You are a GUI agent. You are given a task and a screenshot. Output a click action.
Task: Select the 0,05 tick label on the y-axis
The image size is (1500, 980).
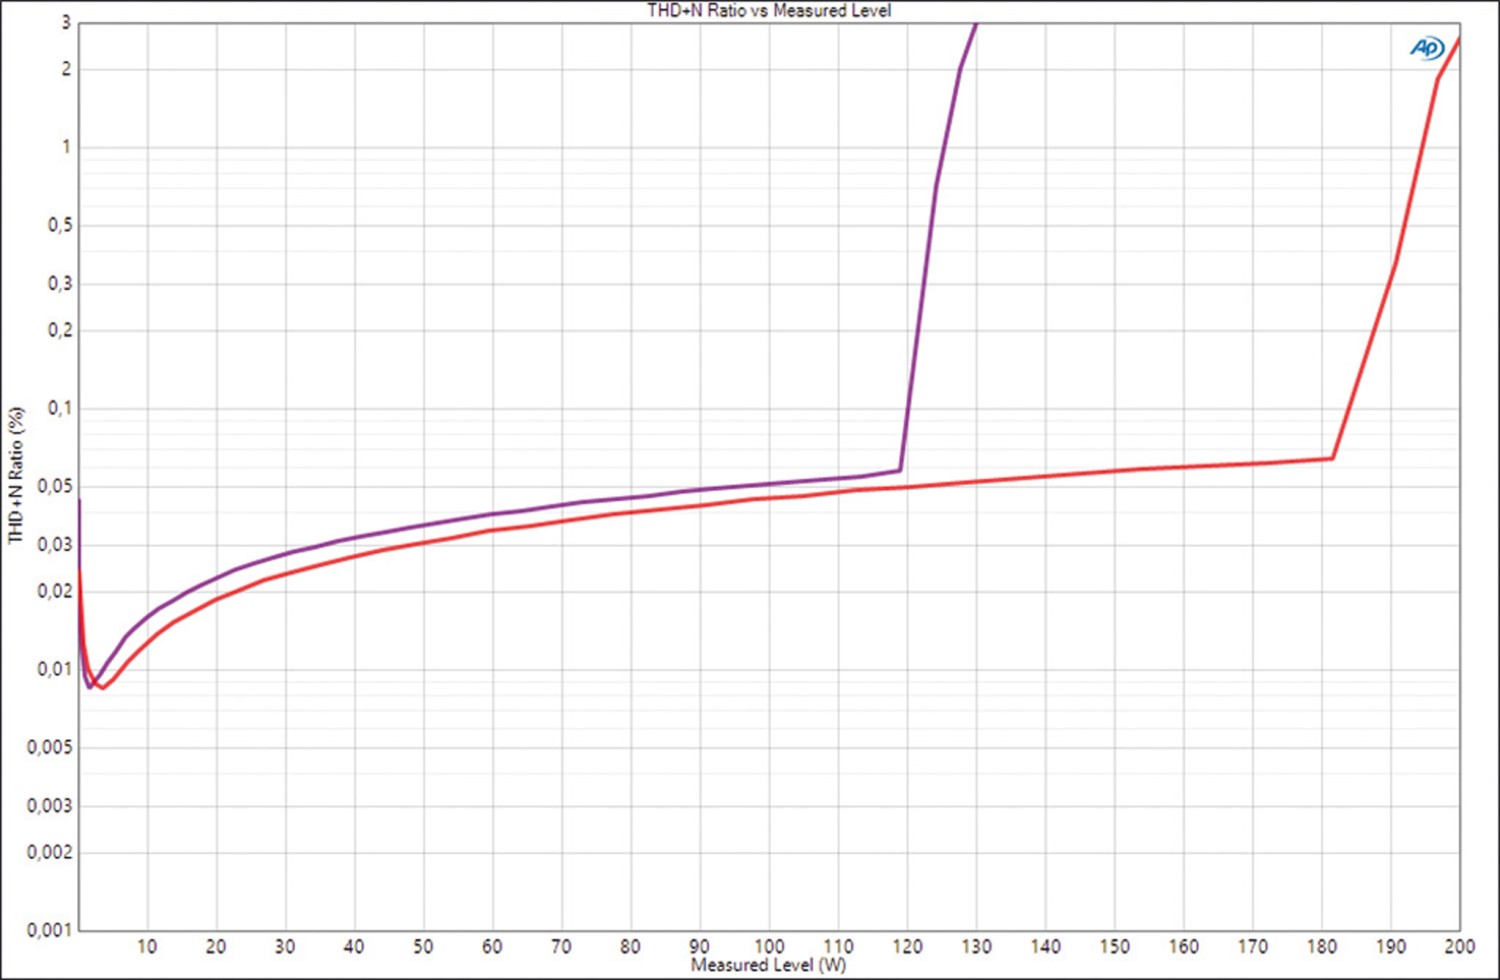click(x=55, y=486)
